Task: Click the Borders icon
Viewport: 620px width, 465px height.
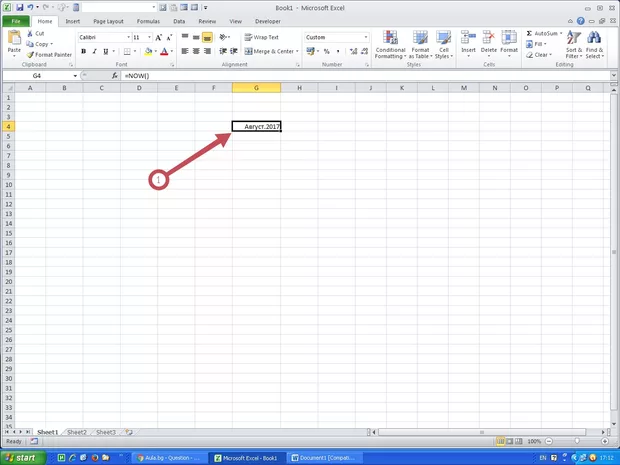Action: (127, 51)
